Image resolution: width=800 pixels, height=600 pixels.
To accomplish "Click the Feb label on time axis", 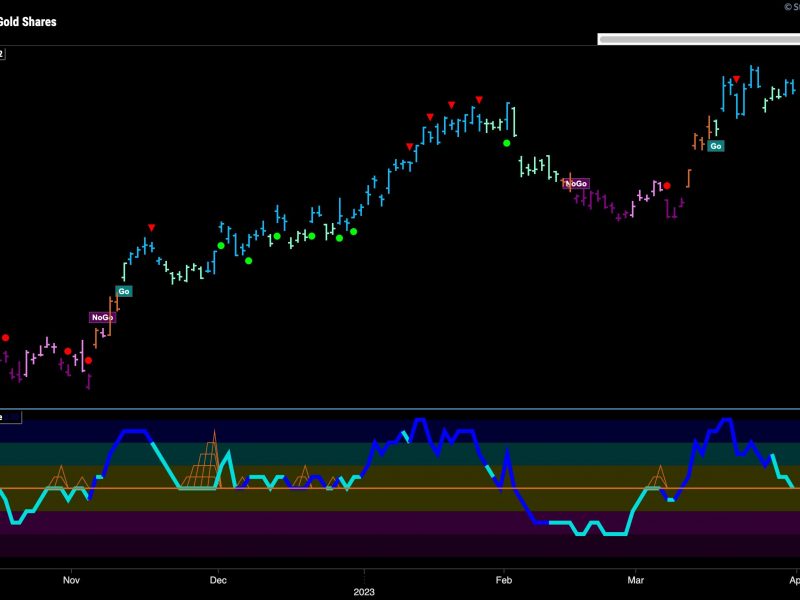I will [504, 580].
